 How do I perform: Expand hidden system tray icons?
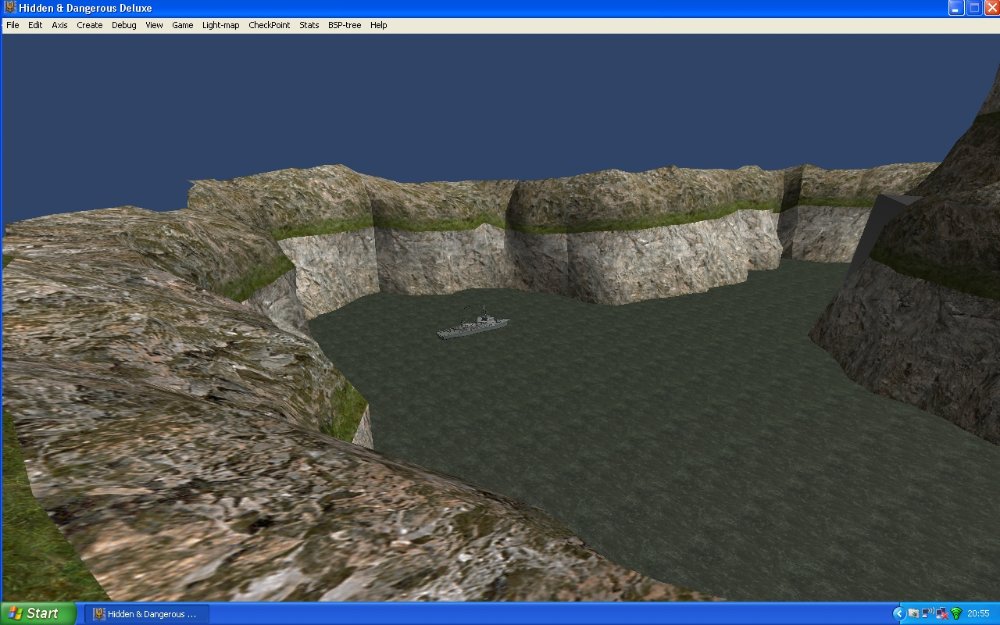point(899,614)
